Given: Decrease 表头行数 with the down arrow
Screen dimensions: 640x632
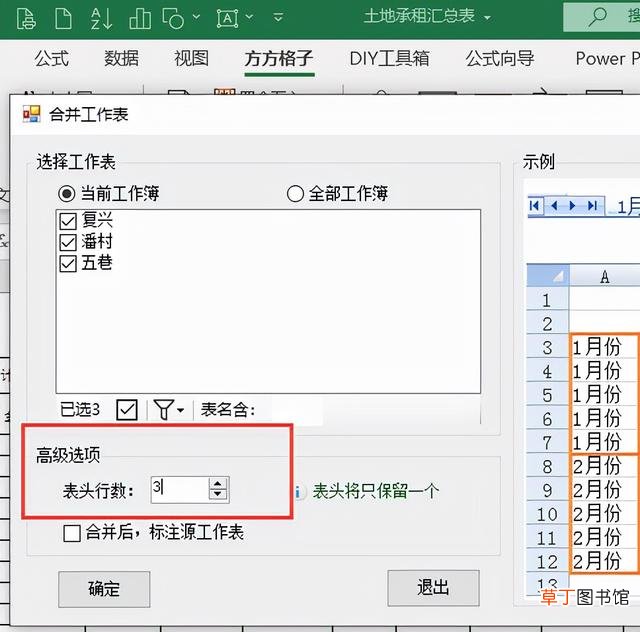Looking at the screenshot, I should point(218,494).
